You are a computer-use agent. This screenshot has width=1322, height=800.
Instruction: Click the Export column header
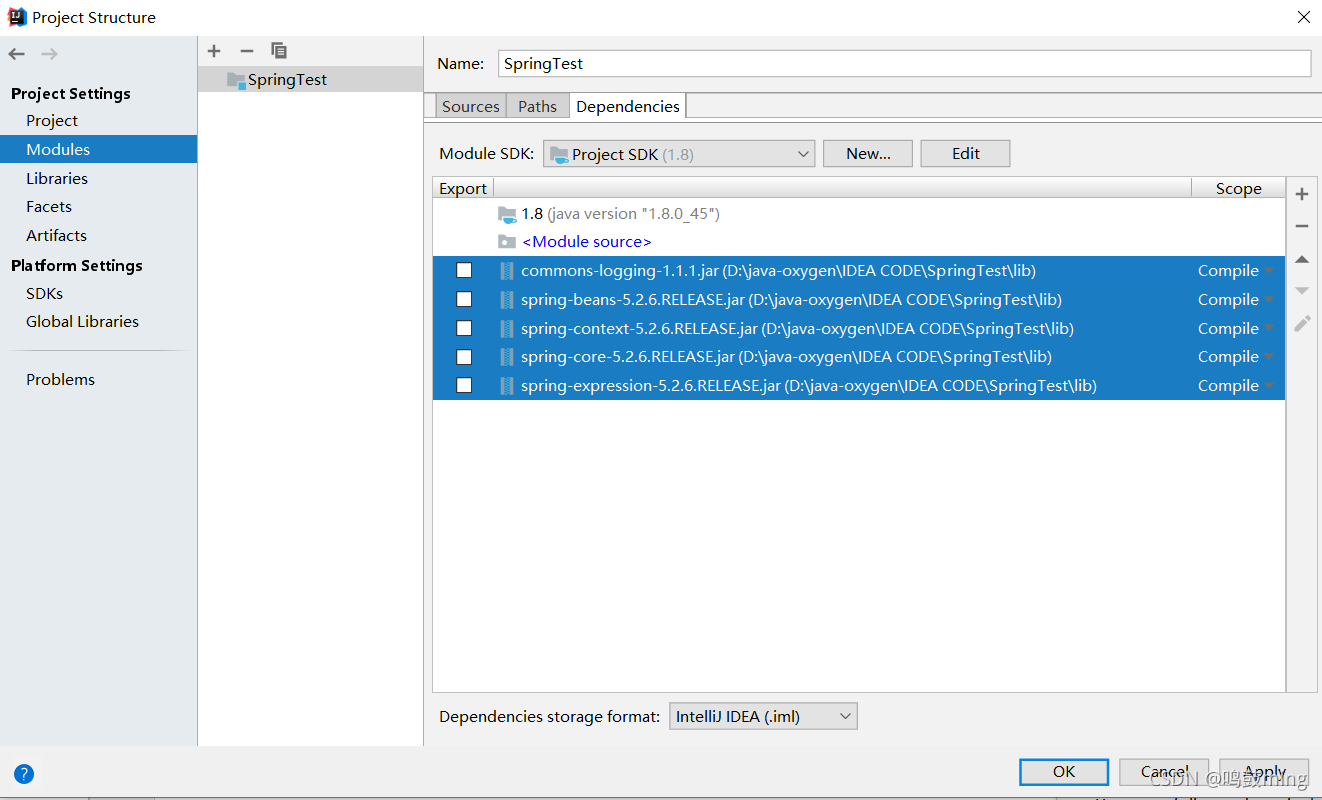point(463,188)
